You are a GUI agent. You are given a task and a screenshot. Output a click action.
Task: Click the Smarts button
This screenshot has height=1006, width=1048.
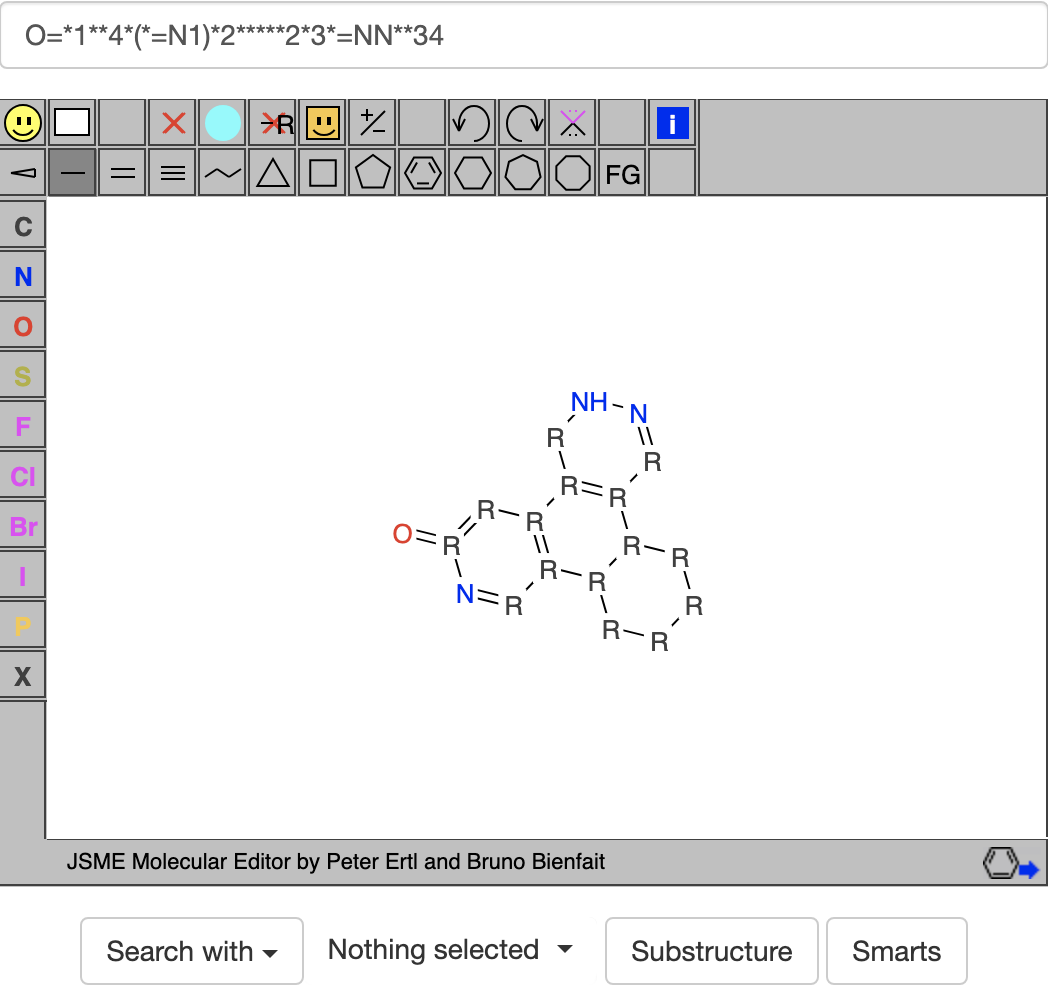point(896,951)
